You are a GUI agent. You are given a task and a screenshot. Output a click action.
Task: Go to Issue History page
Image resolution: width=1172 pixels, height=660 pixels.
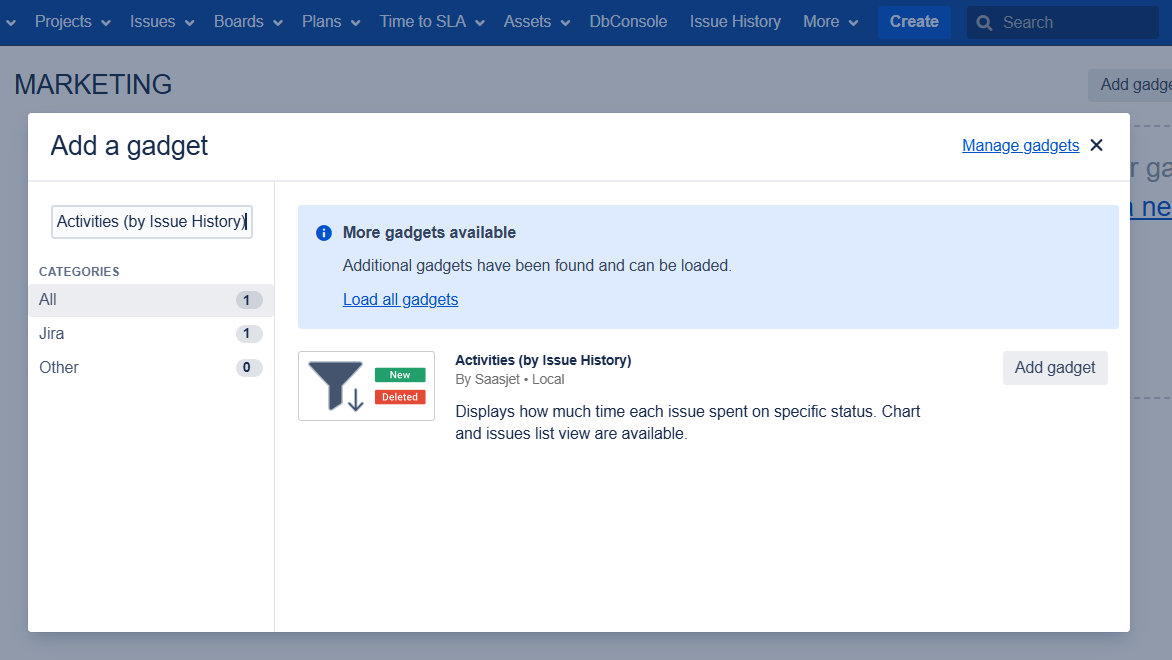coord(735,22)
